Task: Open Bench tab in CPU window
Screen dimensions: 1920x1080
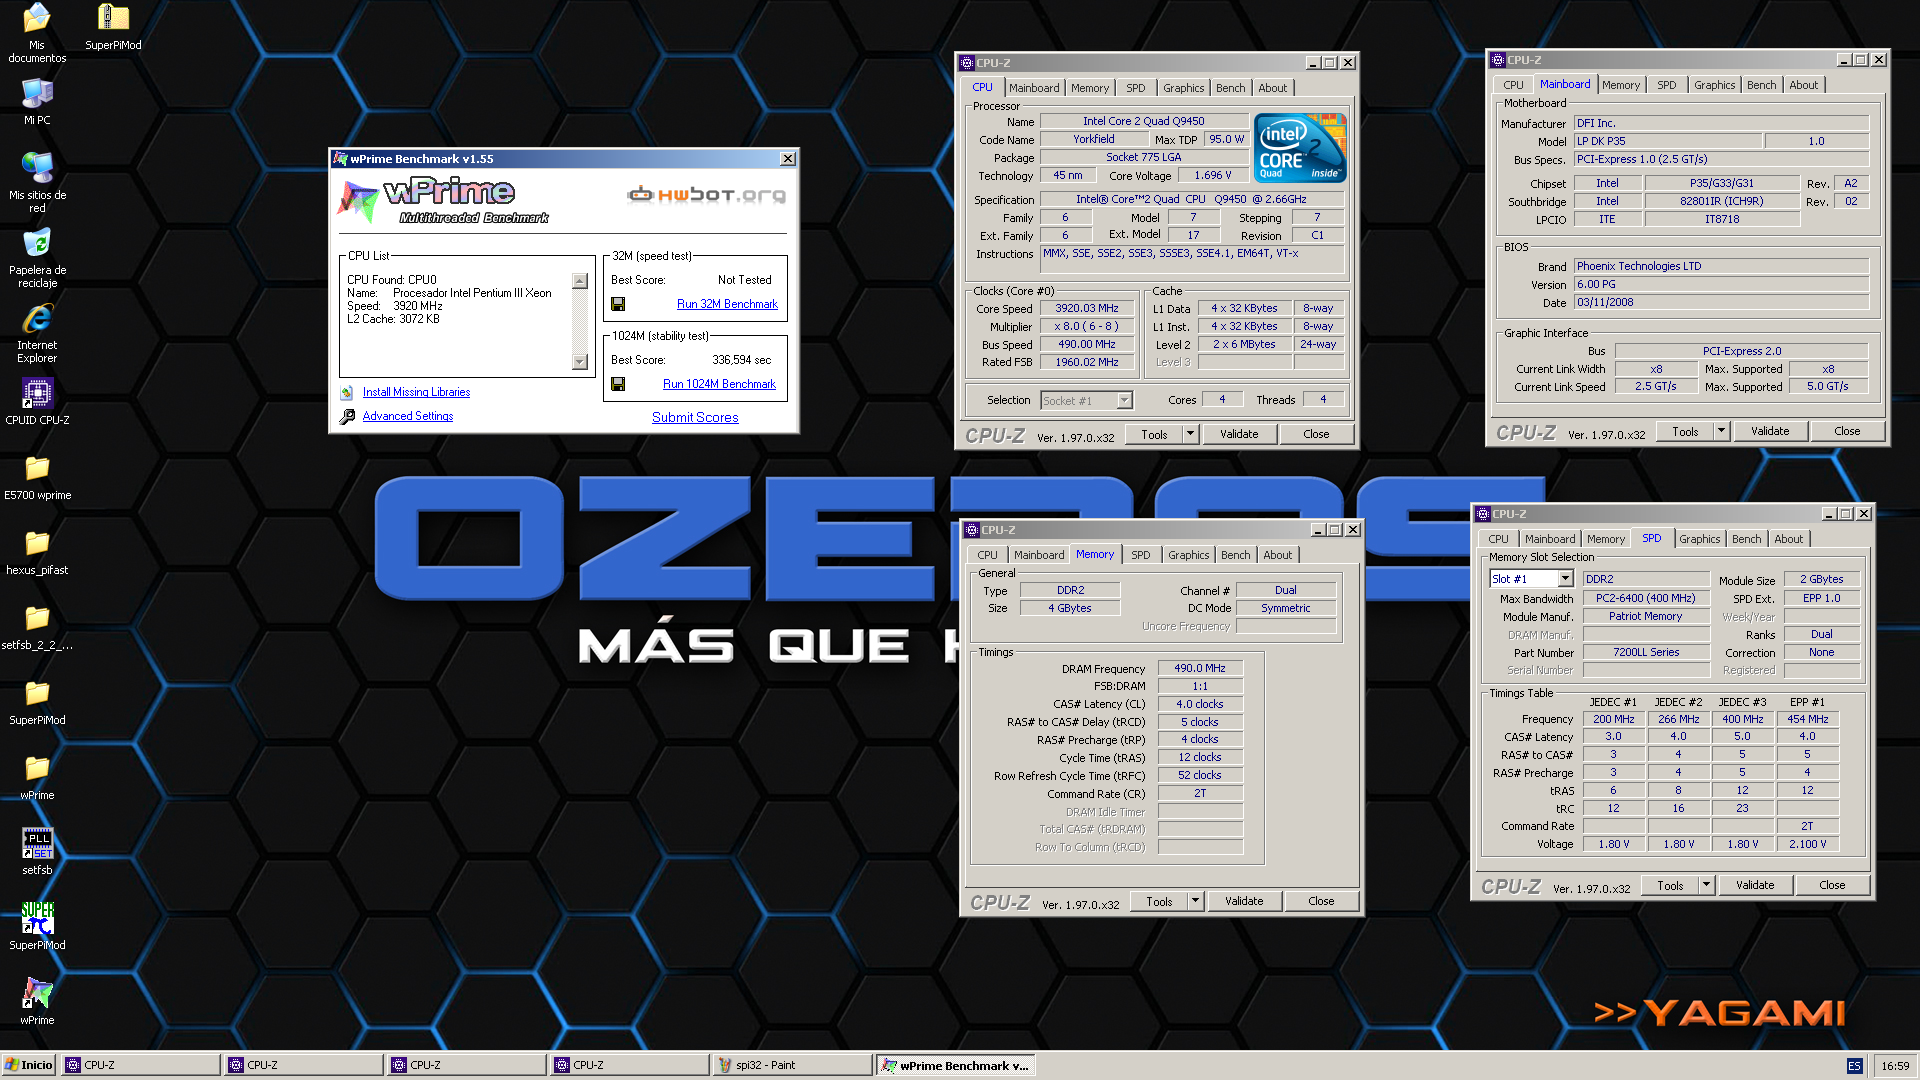Action: (x=1230, y=88)
